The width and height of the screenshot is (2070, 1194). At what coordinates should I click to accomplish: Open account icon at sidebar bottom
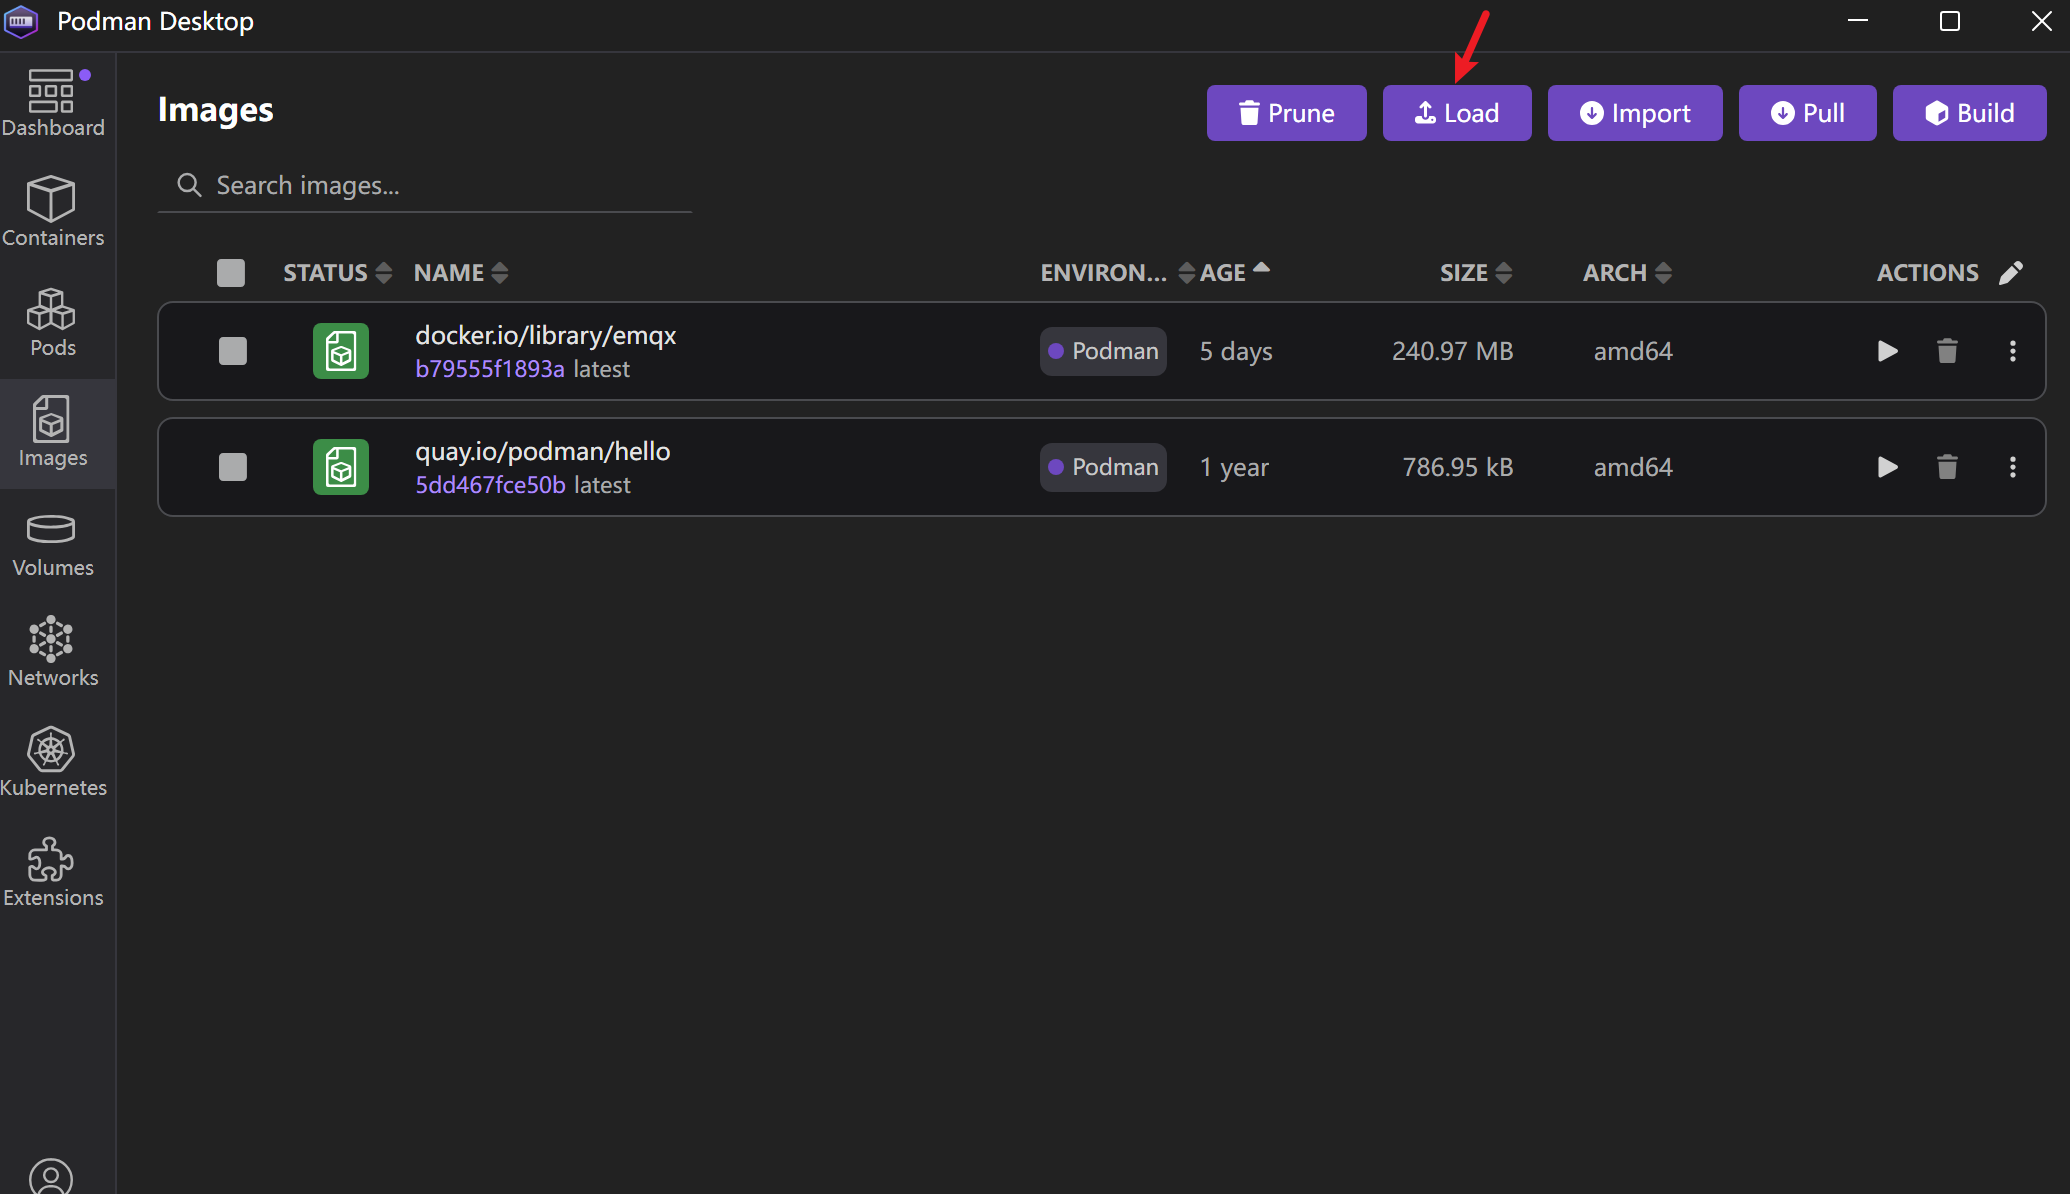[51, 1178]
